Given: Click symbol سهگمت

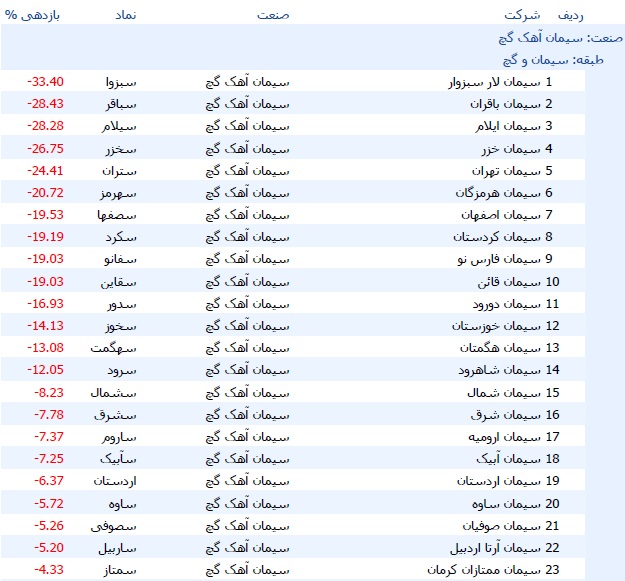Looking at the screenshot, I should 114,348.
